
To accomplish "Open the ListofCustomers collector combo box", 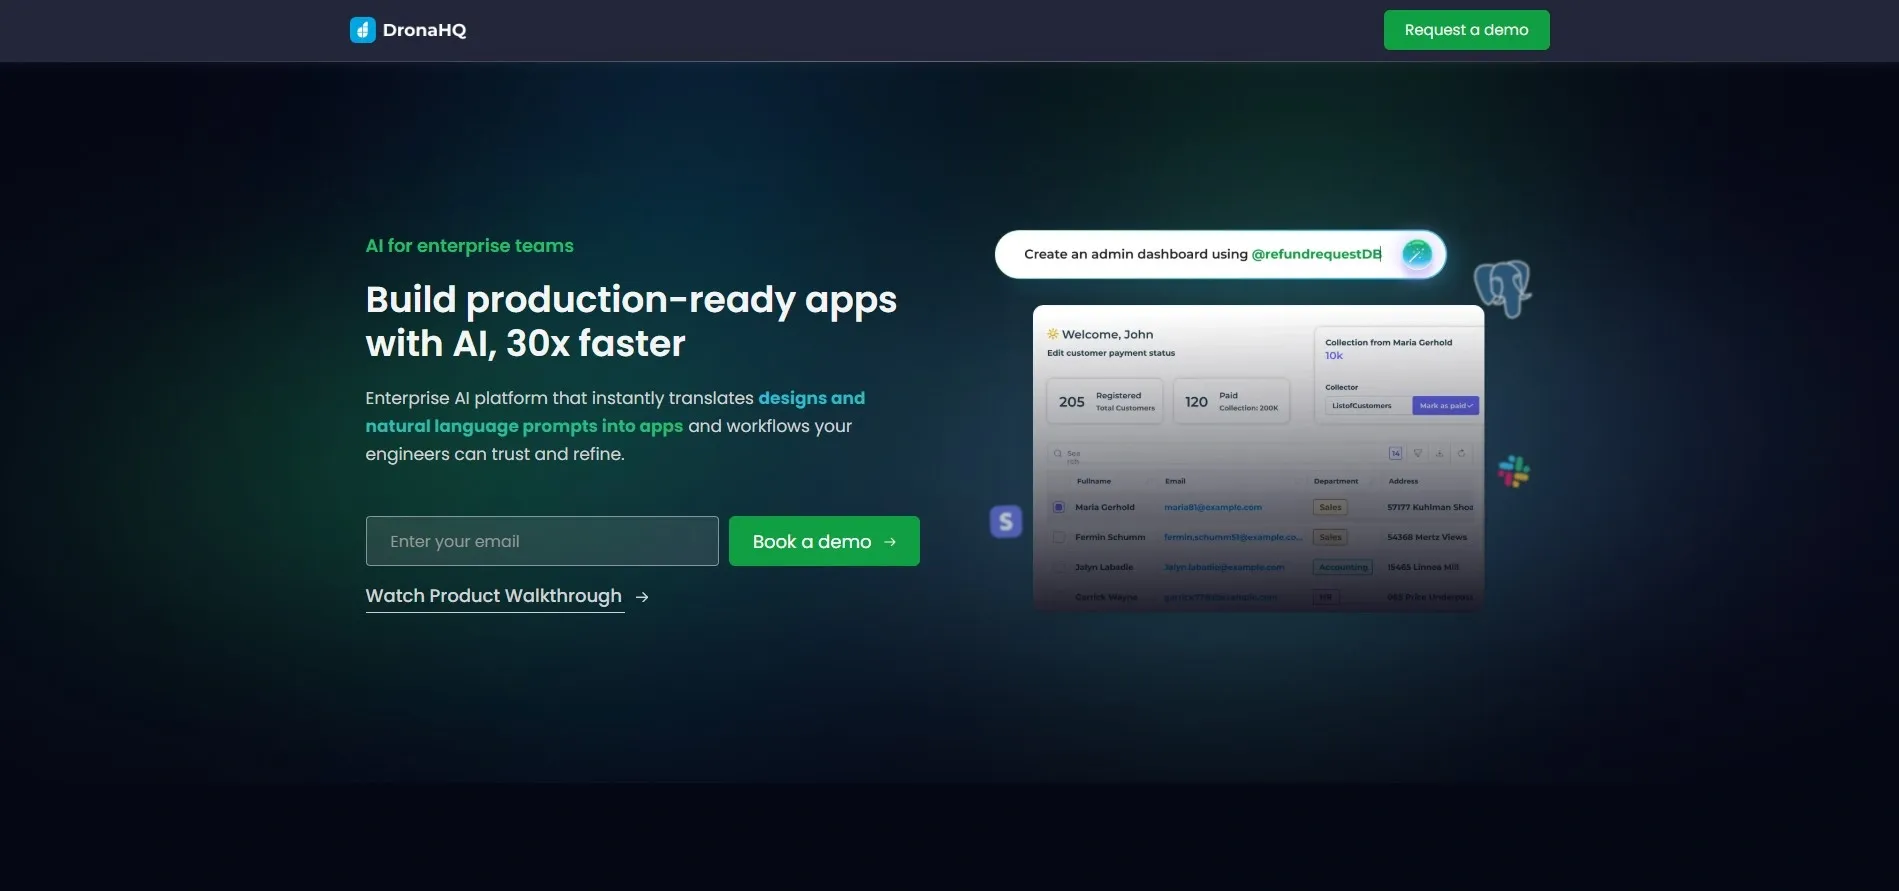I will [1367, 406].
